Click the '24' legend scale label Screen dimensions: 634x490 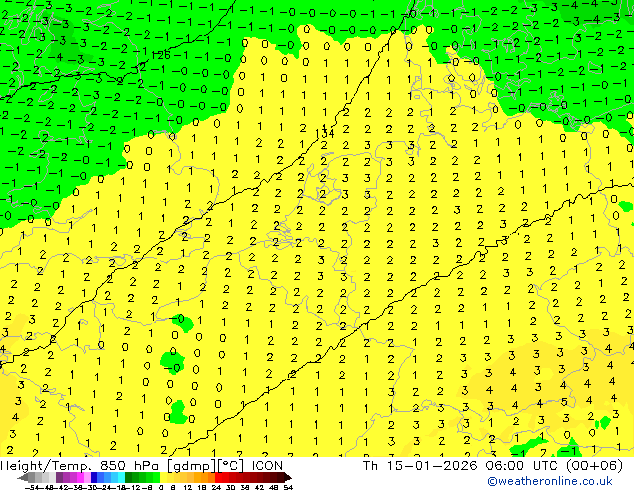216,487
